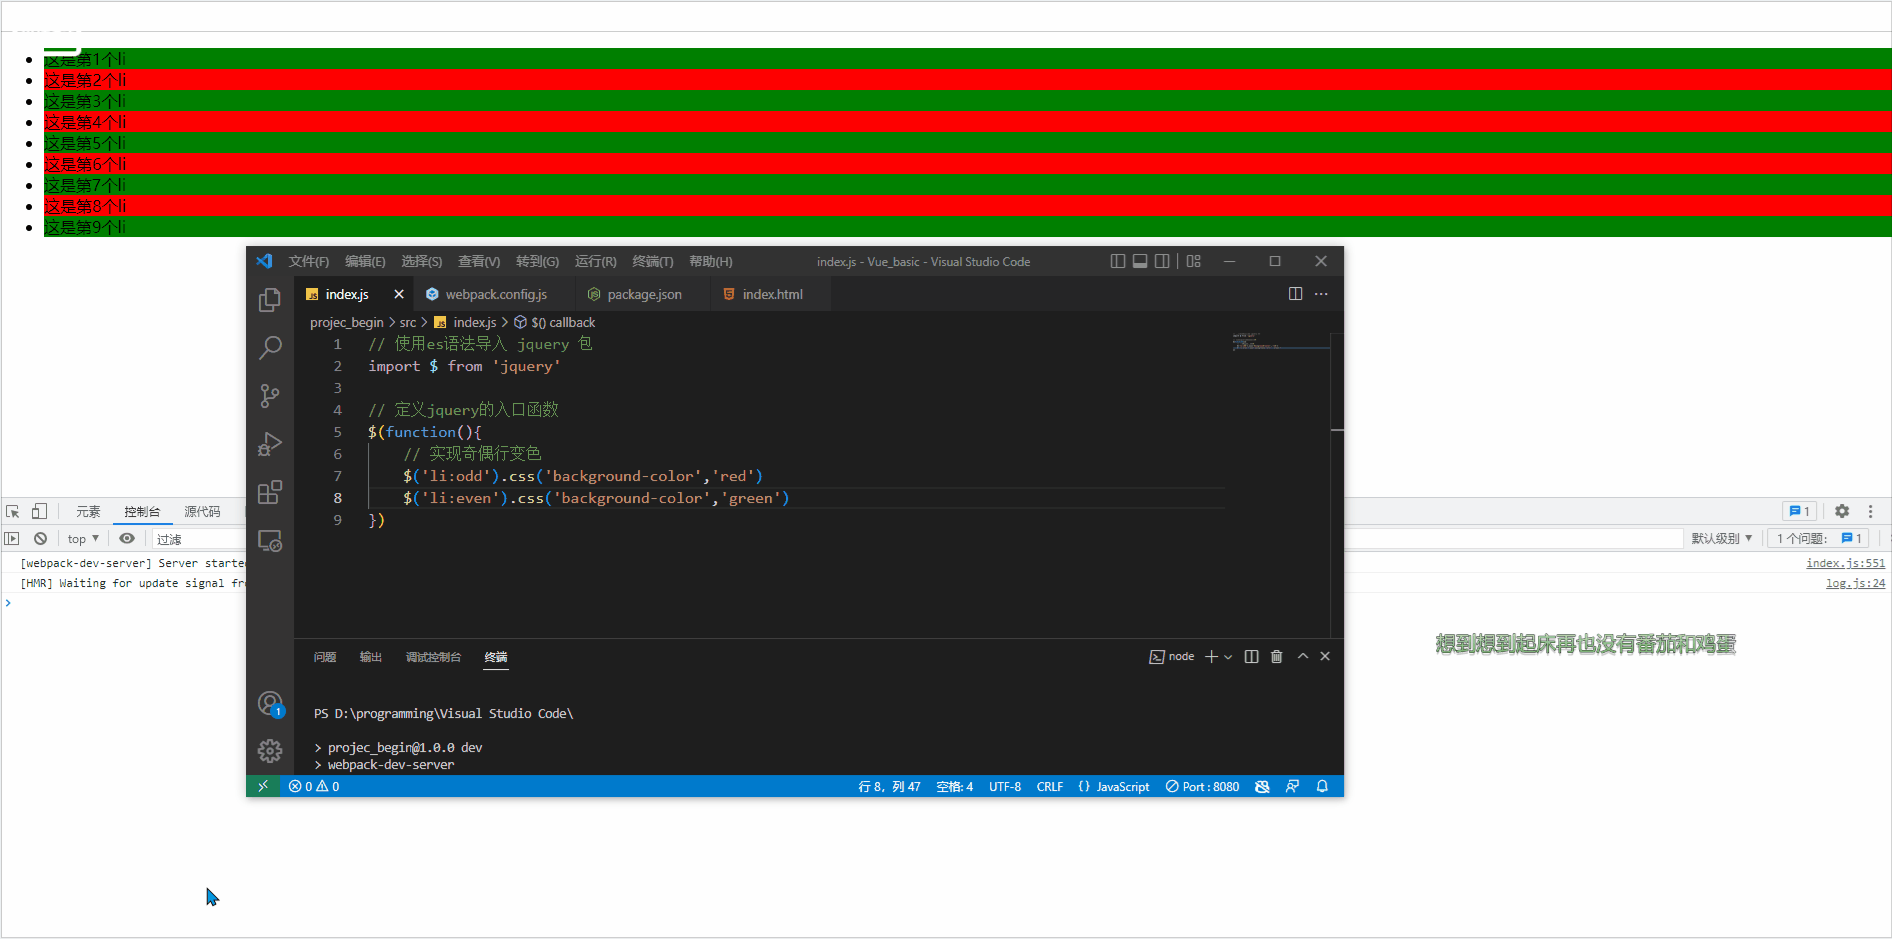Click the disabled-sync icon in status bar
The image size is (1892, 939).
pyautogui.click(x=1262, y=787)
